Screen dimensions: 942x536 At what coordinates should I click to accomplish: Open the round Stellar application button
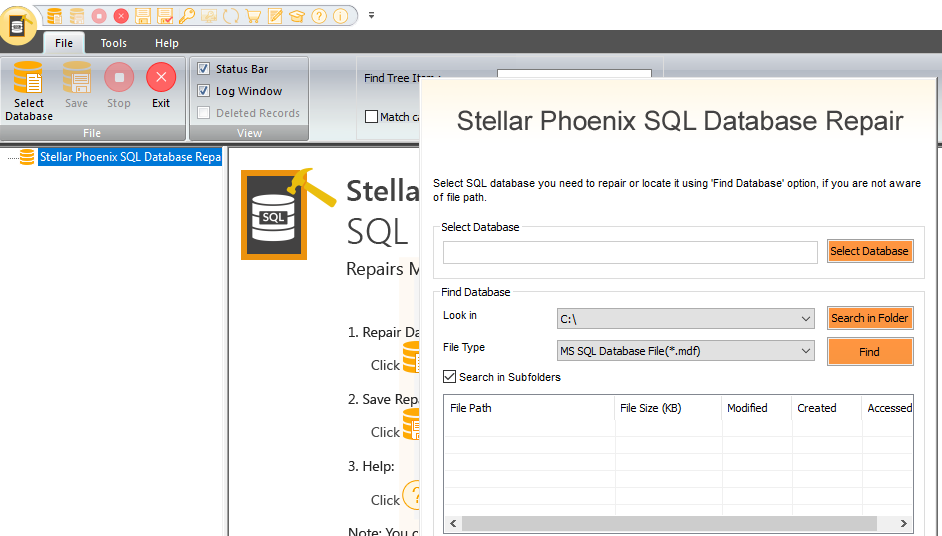pyautogui.click(x=18, y=24)
